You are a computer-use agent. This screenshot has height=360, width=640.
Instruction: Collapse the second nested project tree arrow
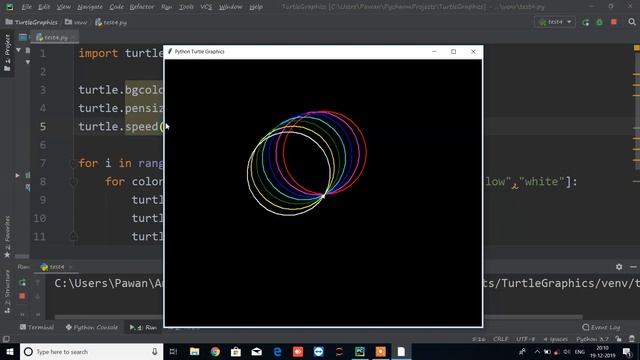[x=28, y=62]
